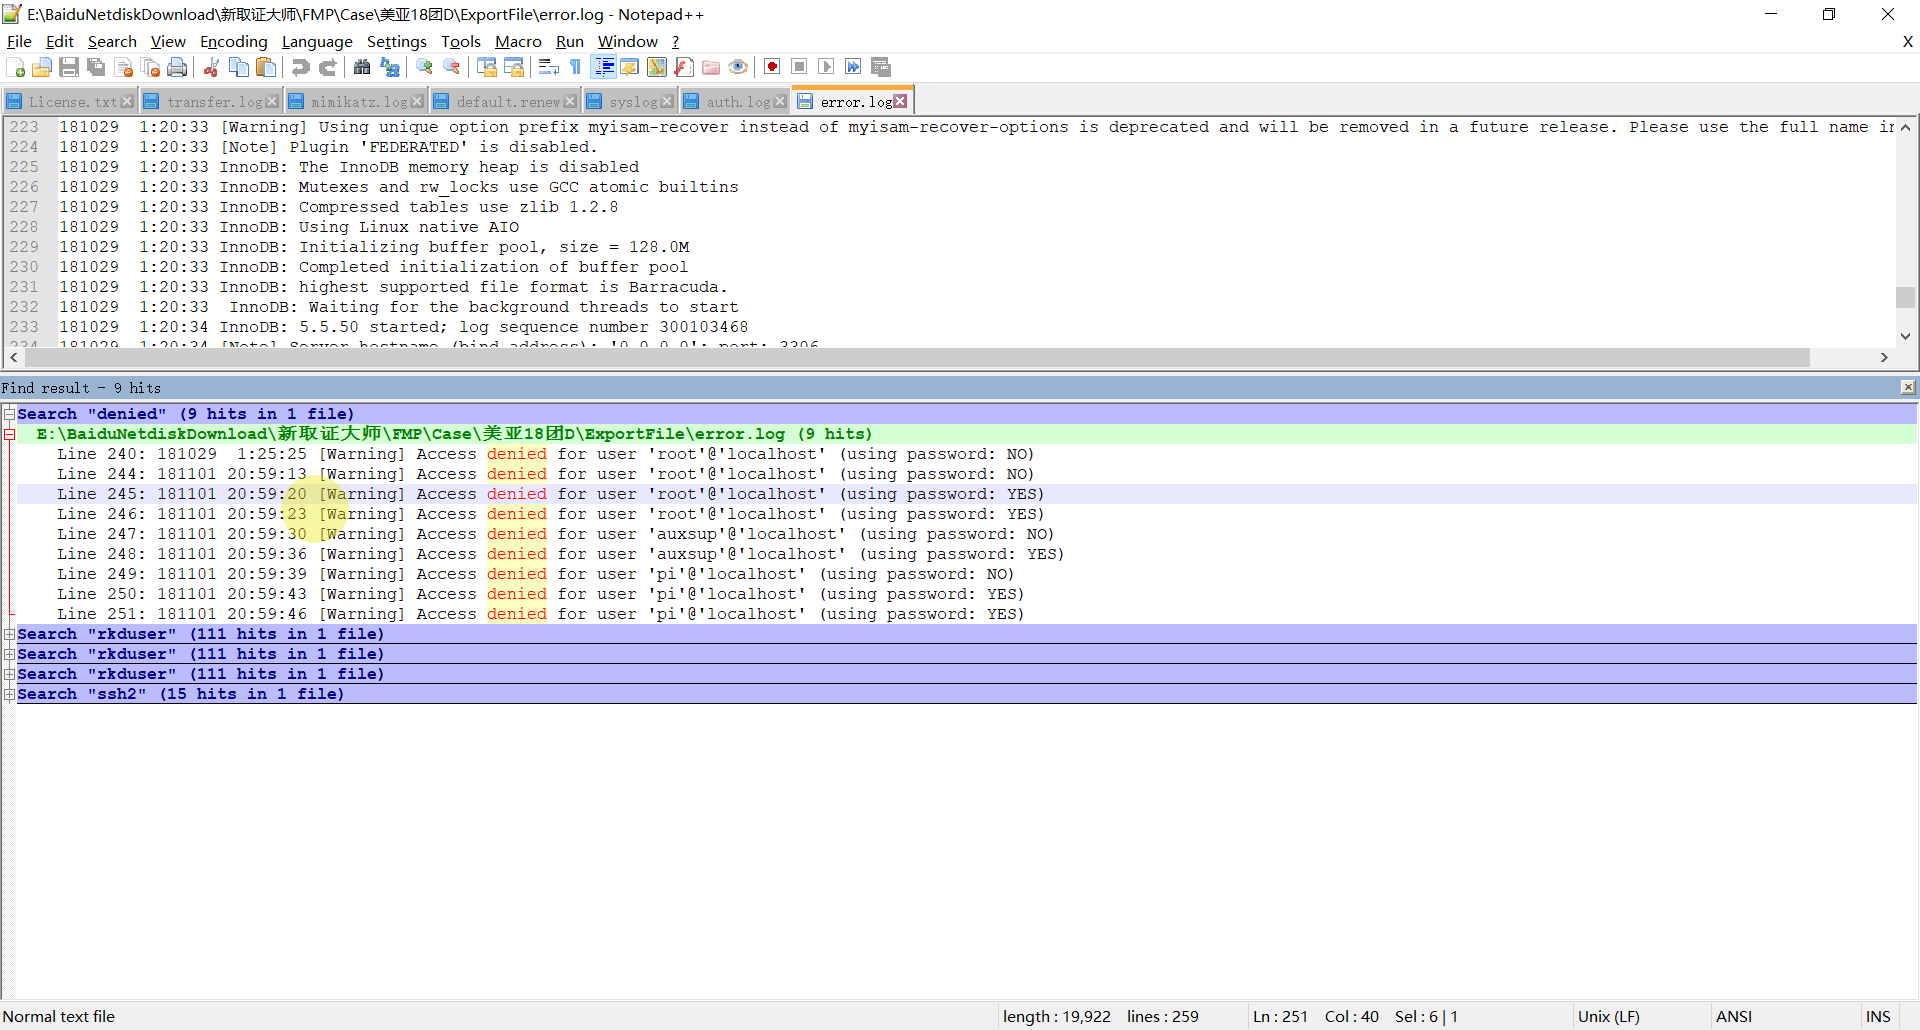Stop macro recording button
The height and width of the screenshot is (1030, 1920).
[799, 67]
